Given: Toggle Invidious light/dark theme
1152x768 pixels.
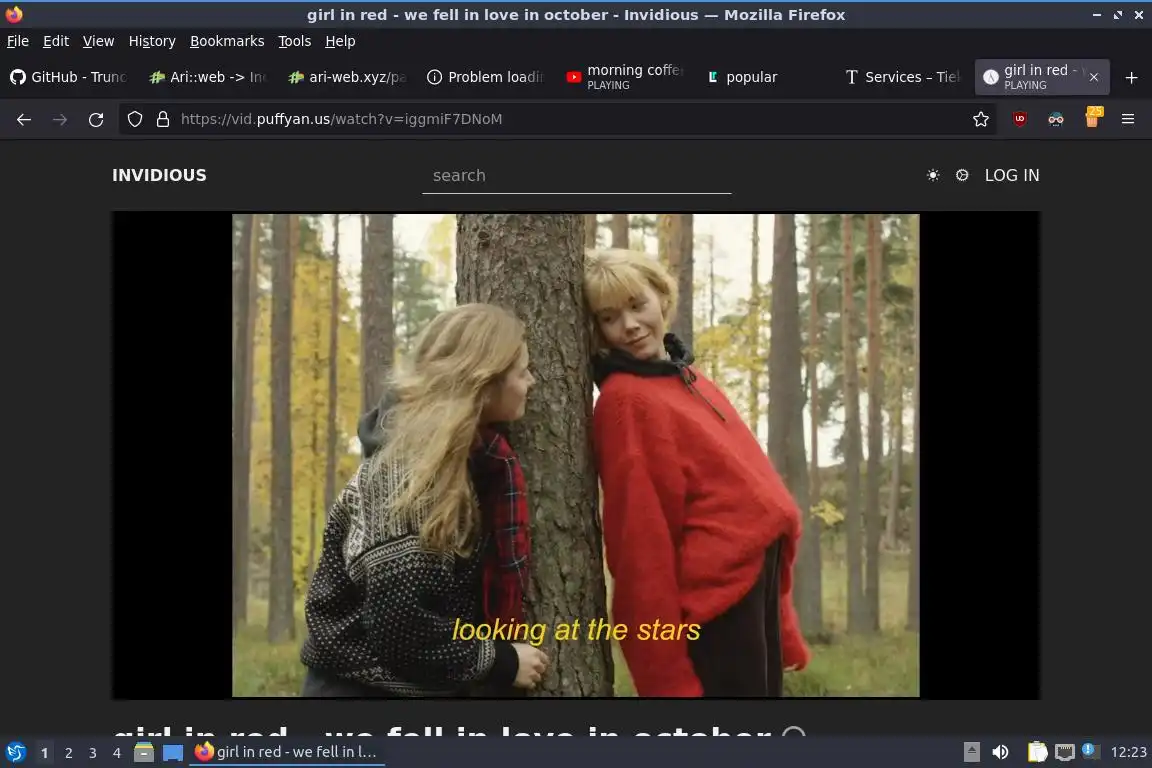Looking at the screenshot, I should [x=932, y=175].
